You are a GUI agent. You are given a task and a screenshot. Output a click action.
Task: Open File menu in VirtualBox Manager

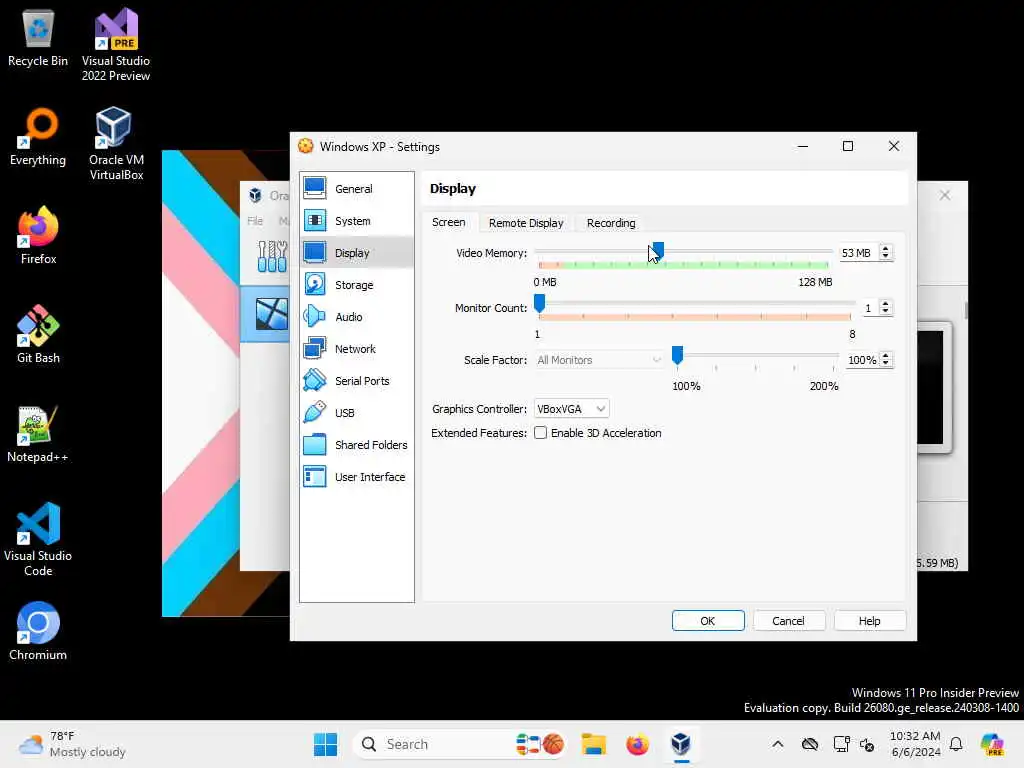pyautogui.click(x=255, y=221)
